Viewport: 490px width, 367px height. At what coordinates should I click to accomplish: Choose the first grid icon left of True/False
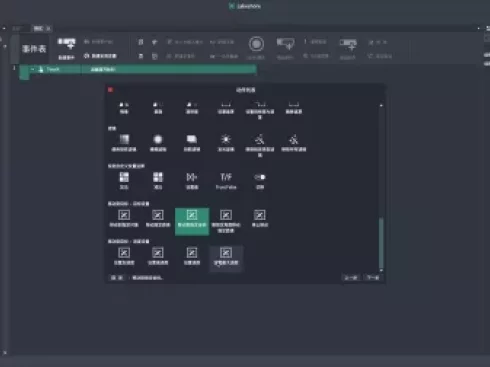tap(124, 181)
